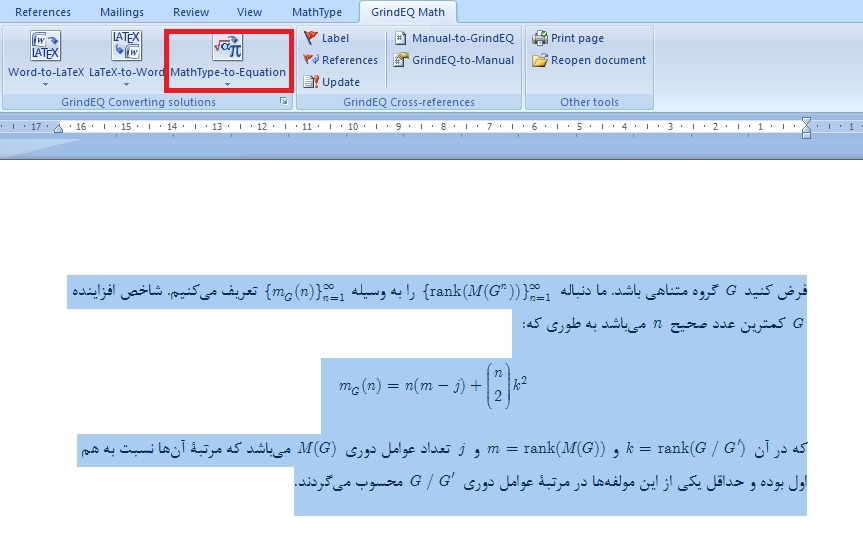Click the Update cross-references icon

tap(310, 81)
